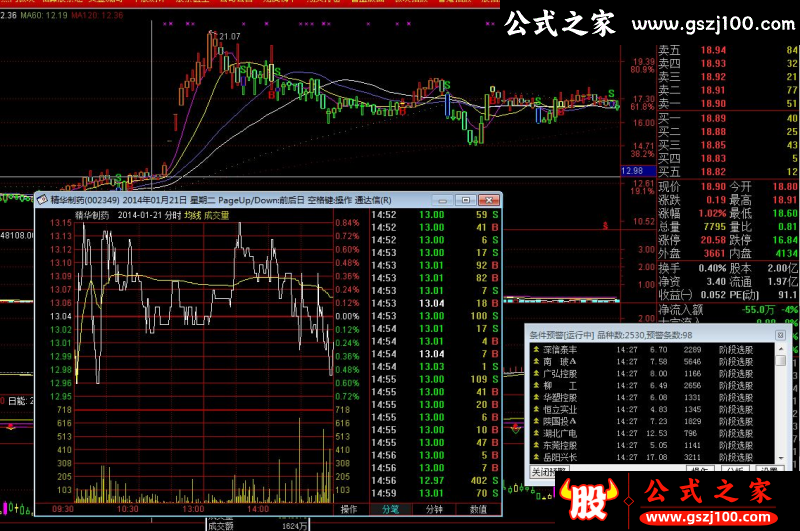The height and width of the screenshot is (531, 800).
Task: Click the star icon beside 湖北广电
Action: [x=536, y=433]
